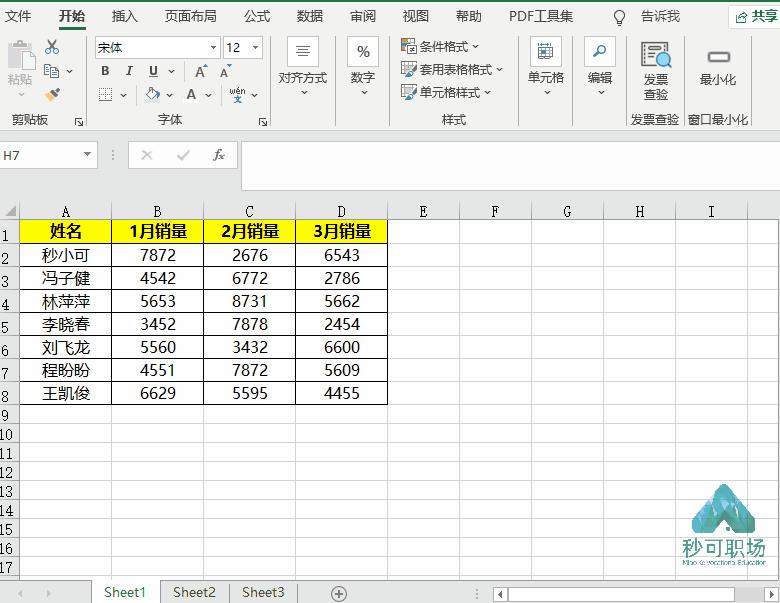
Task: Open the Alignment (对齐方式) group
Action: point(302,66)
